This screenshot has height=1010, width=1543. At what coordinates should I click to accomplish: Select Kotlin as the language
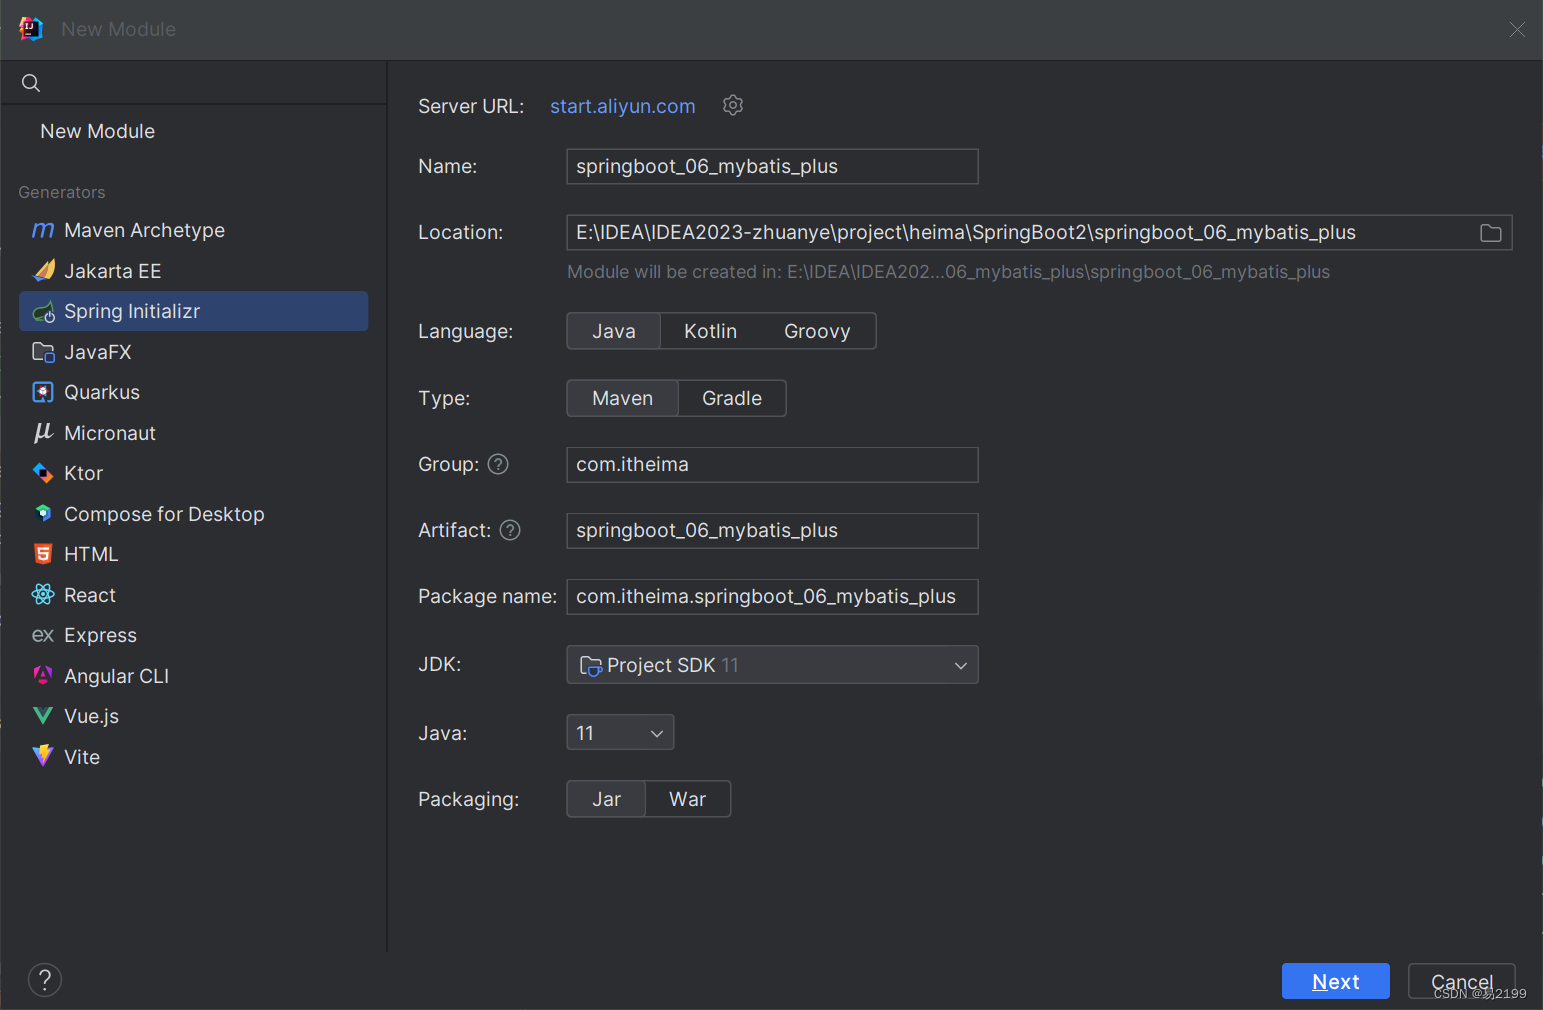coord(710,331)
